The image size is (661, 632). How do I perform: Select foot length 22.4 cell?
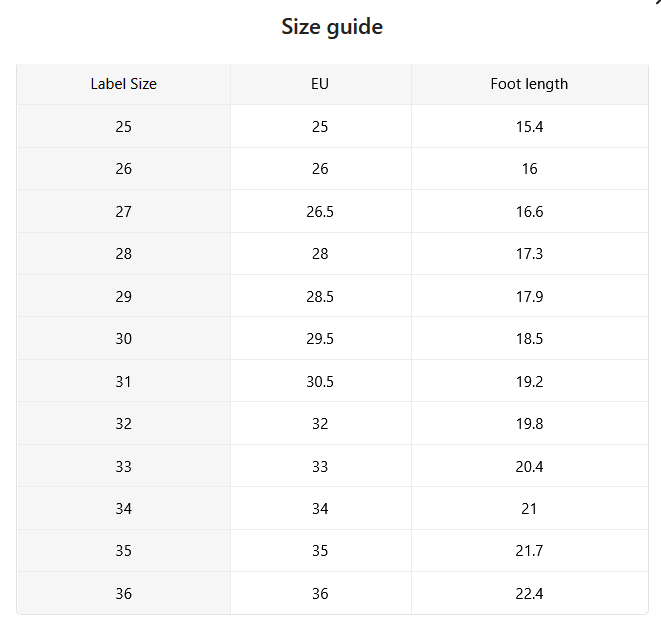529,594
